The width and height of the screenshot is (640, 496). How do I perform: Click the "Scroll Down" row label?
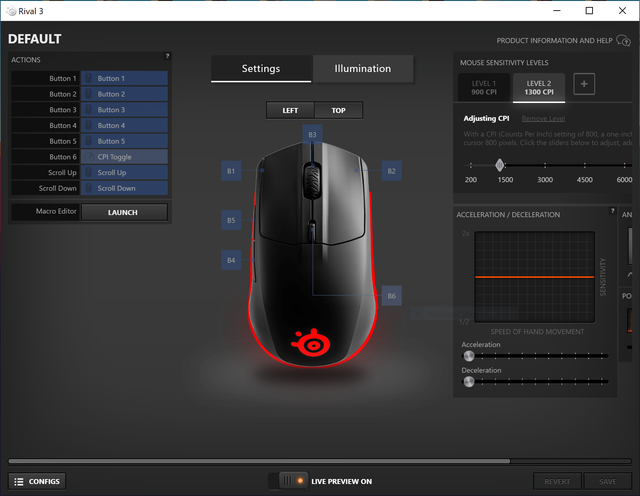click(x=58, y=188)
